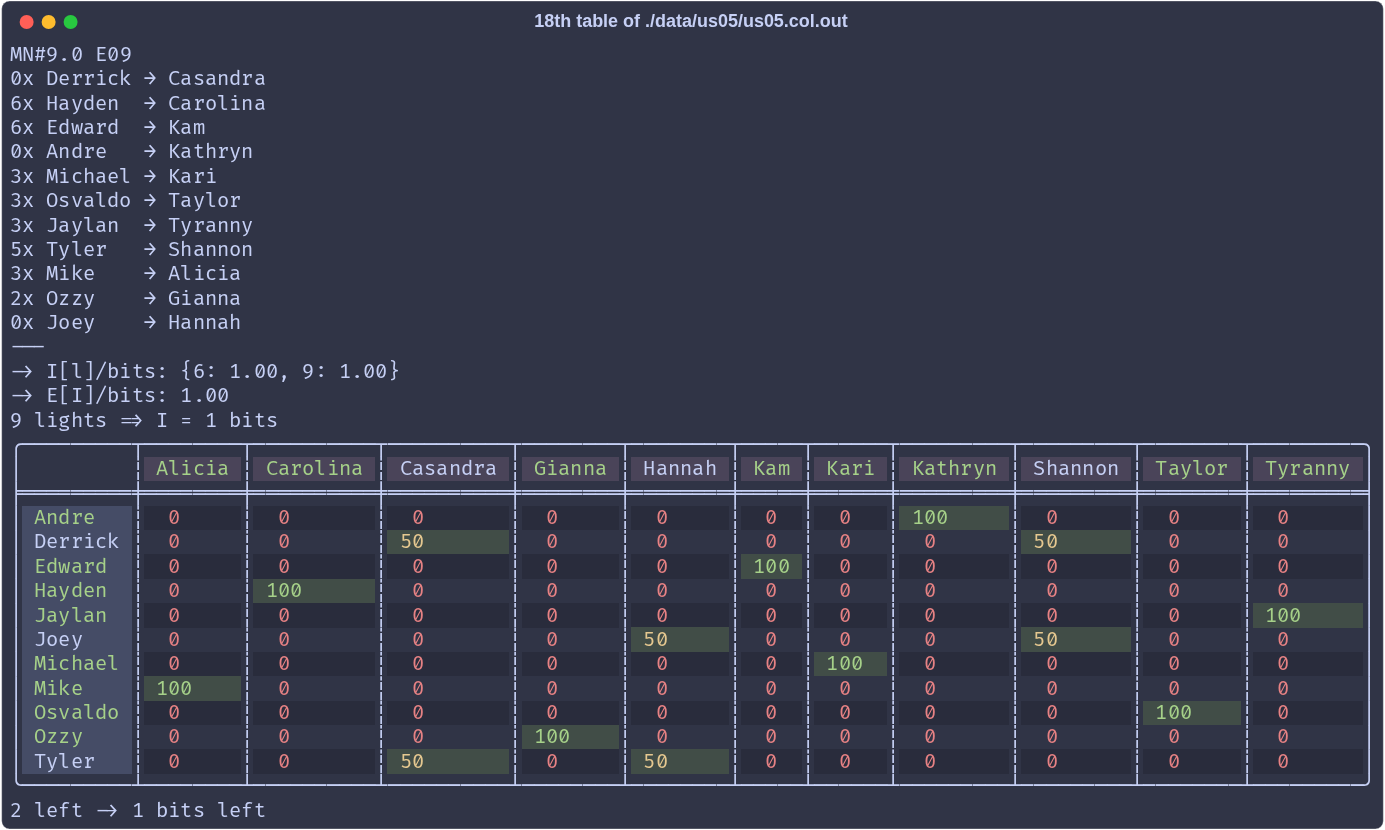Click the '2 left → 1 bits left' footer line
The height and width of the screenshot is (830, 1385).
pyautogui.click(x=138, y=810)
